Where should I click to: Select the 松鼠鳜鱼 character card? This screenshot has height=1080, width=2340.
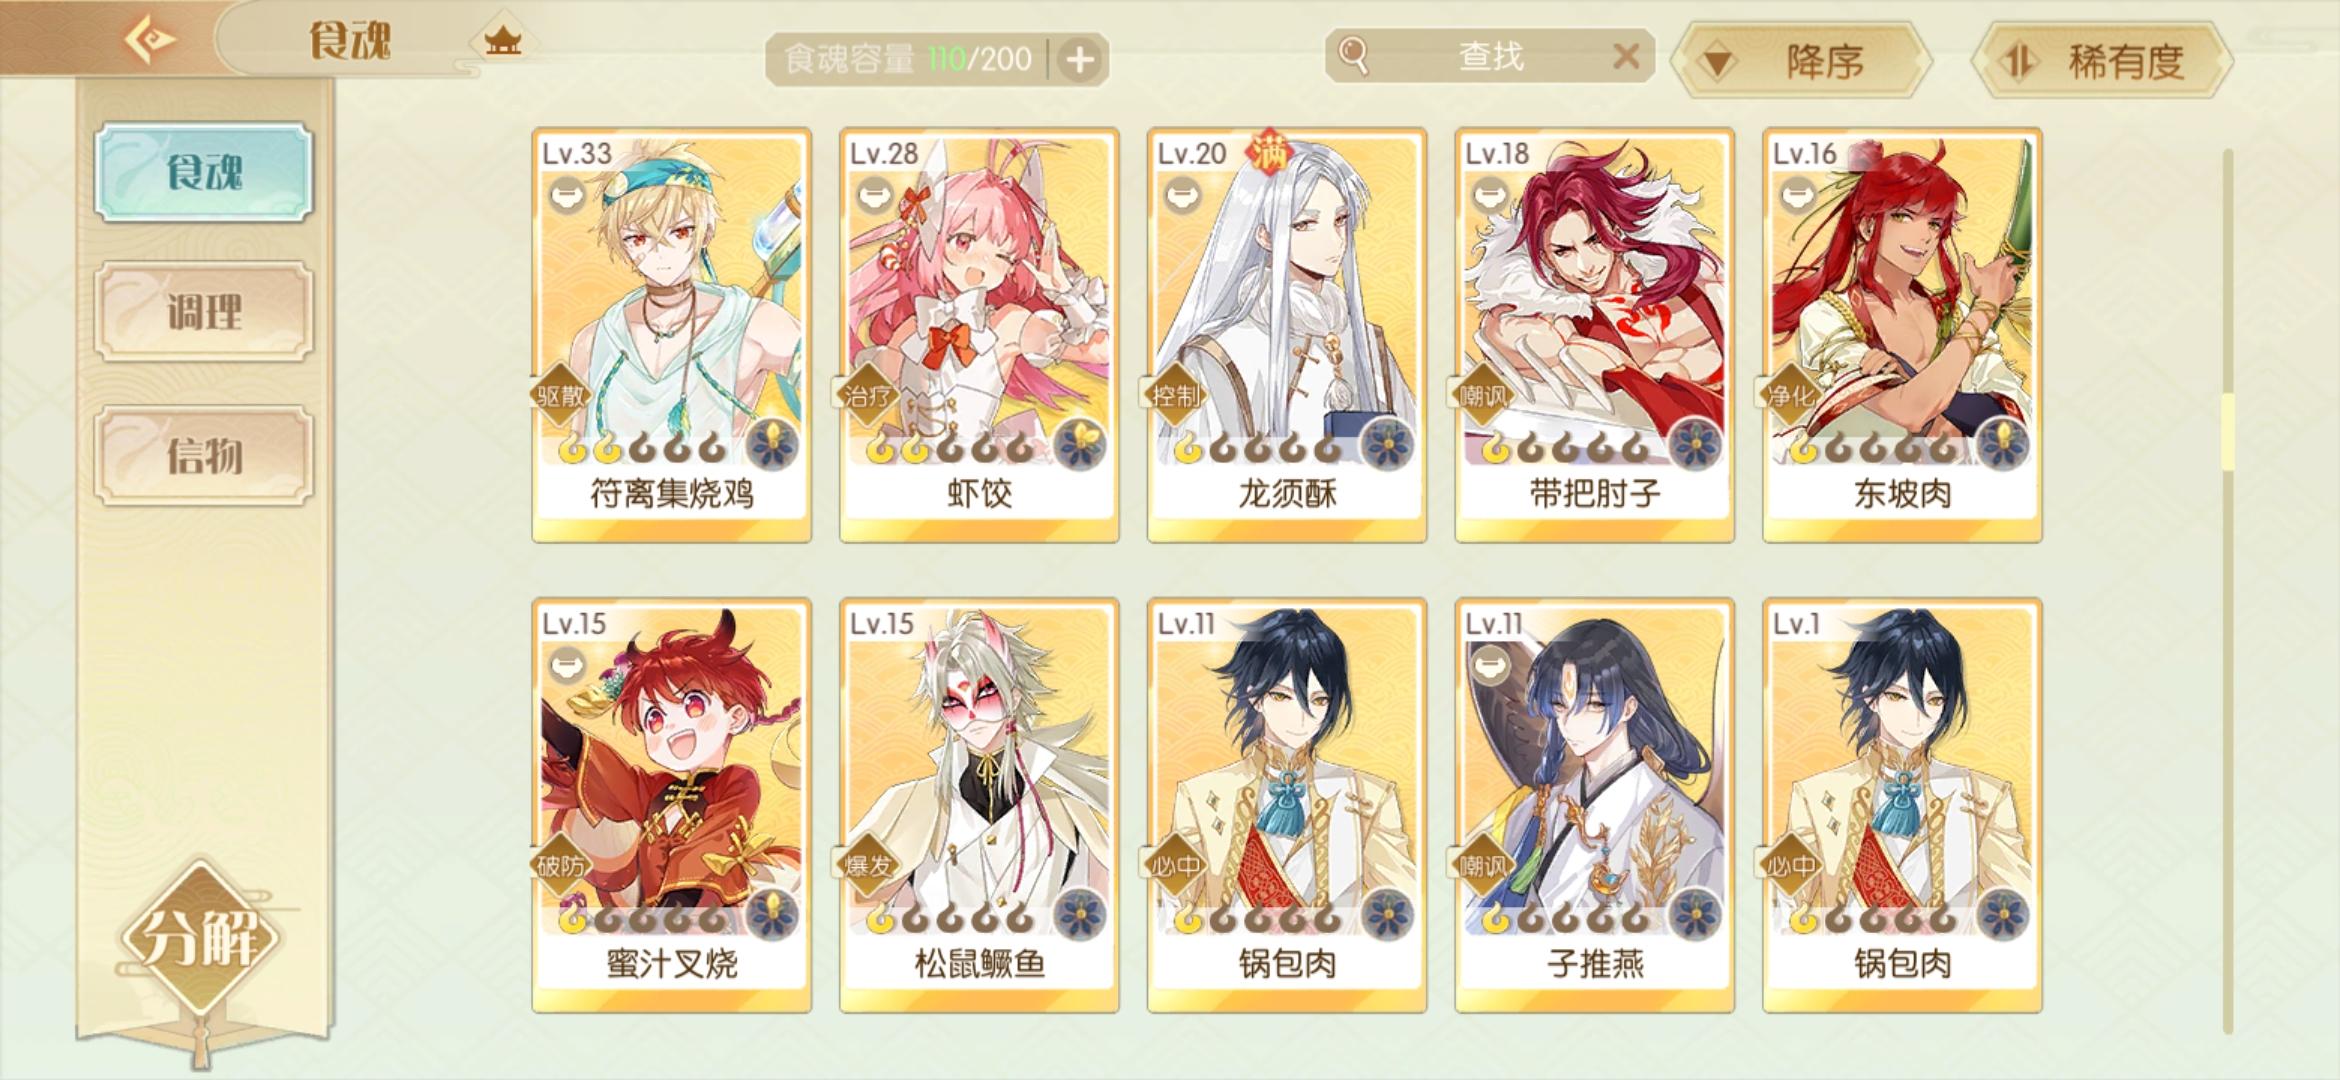point(979,805)
